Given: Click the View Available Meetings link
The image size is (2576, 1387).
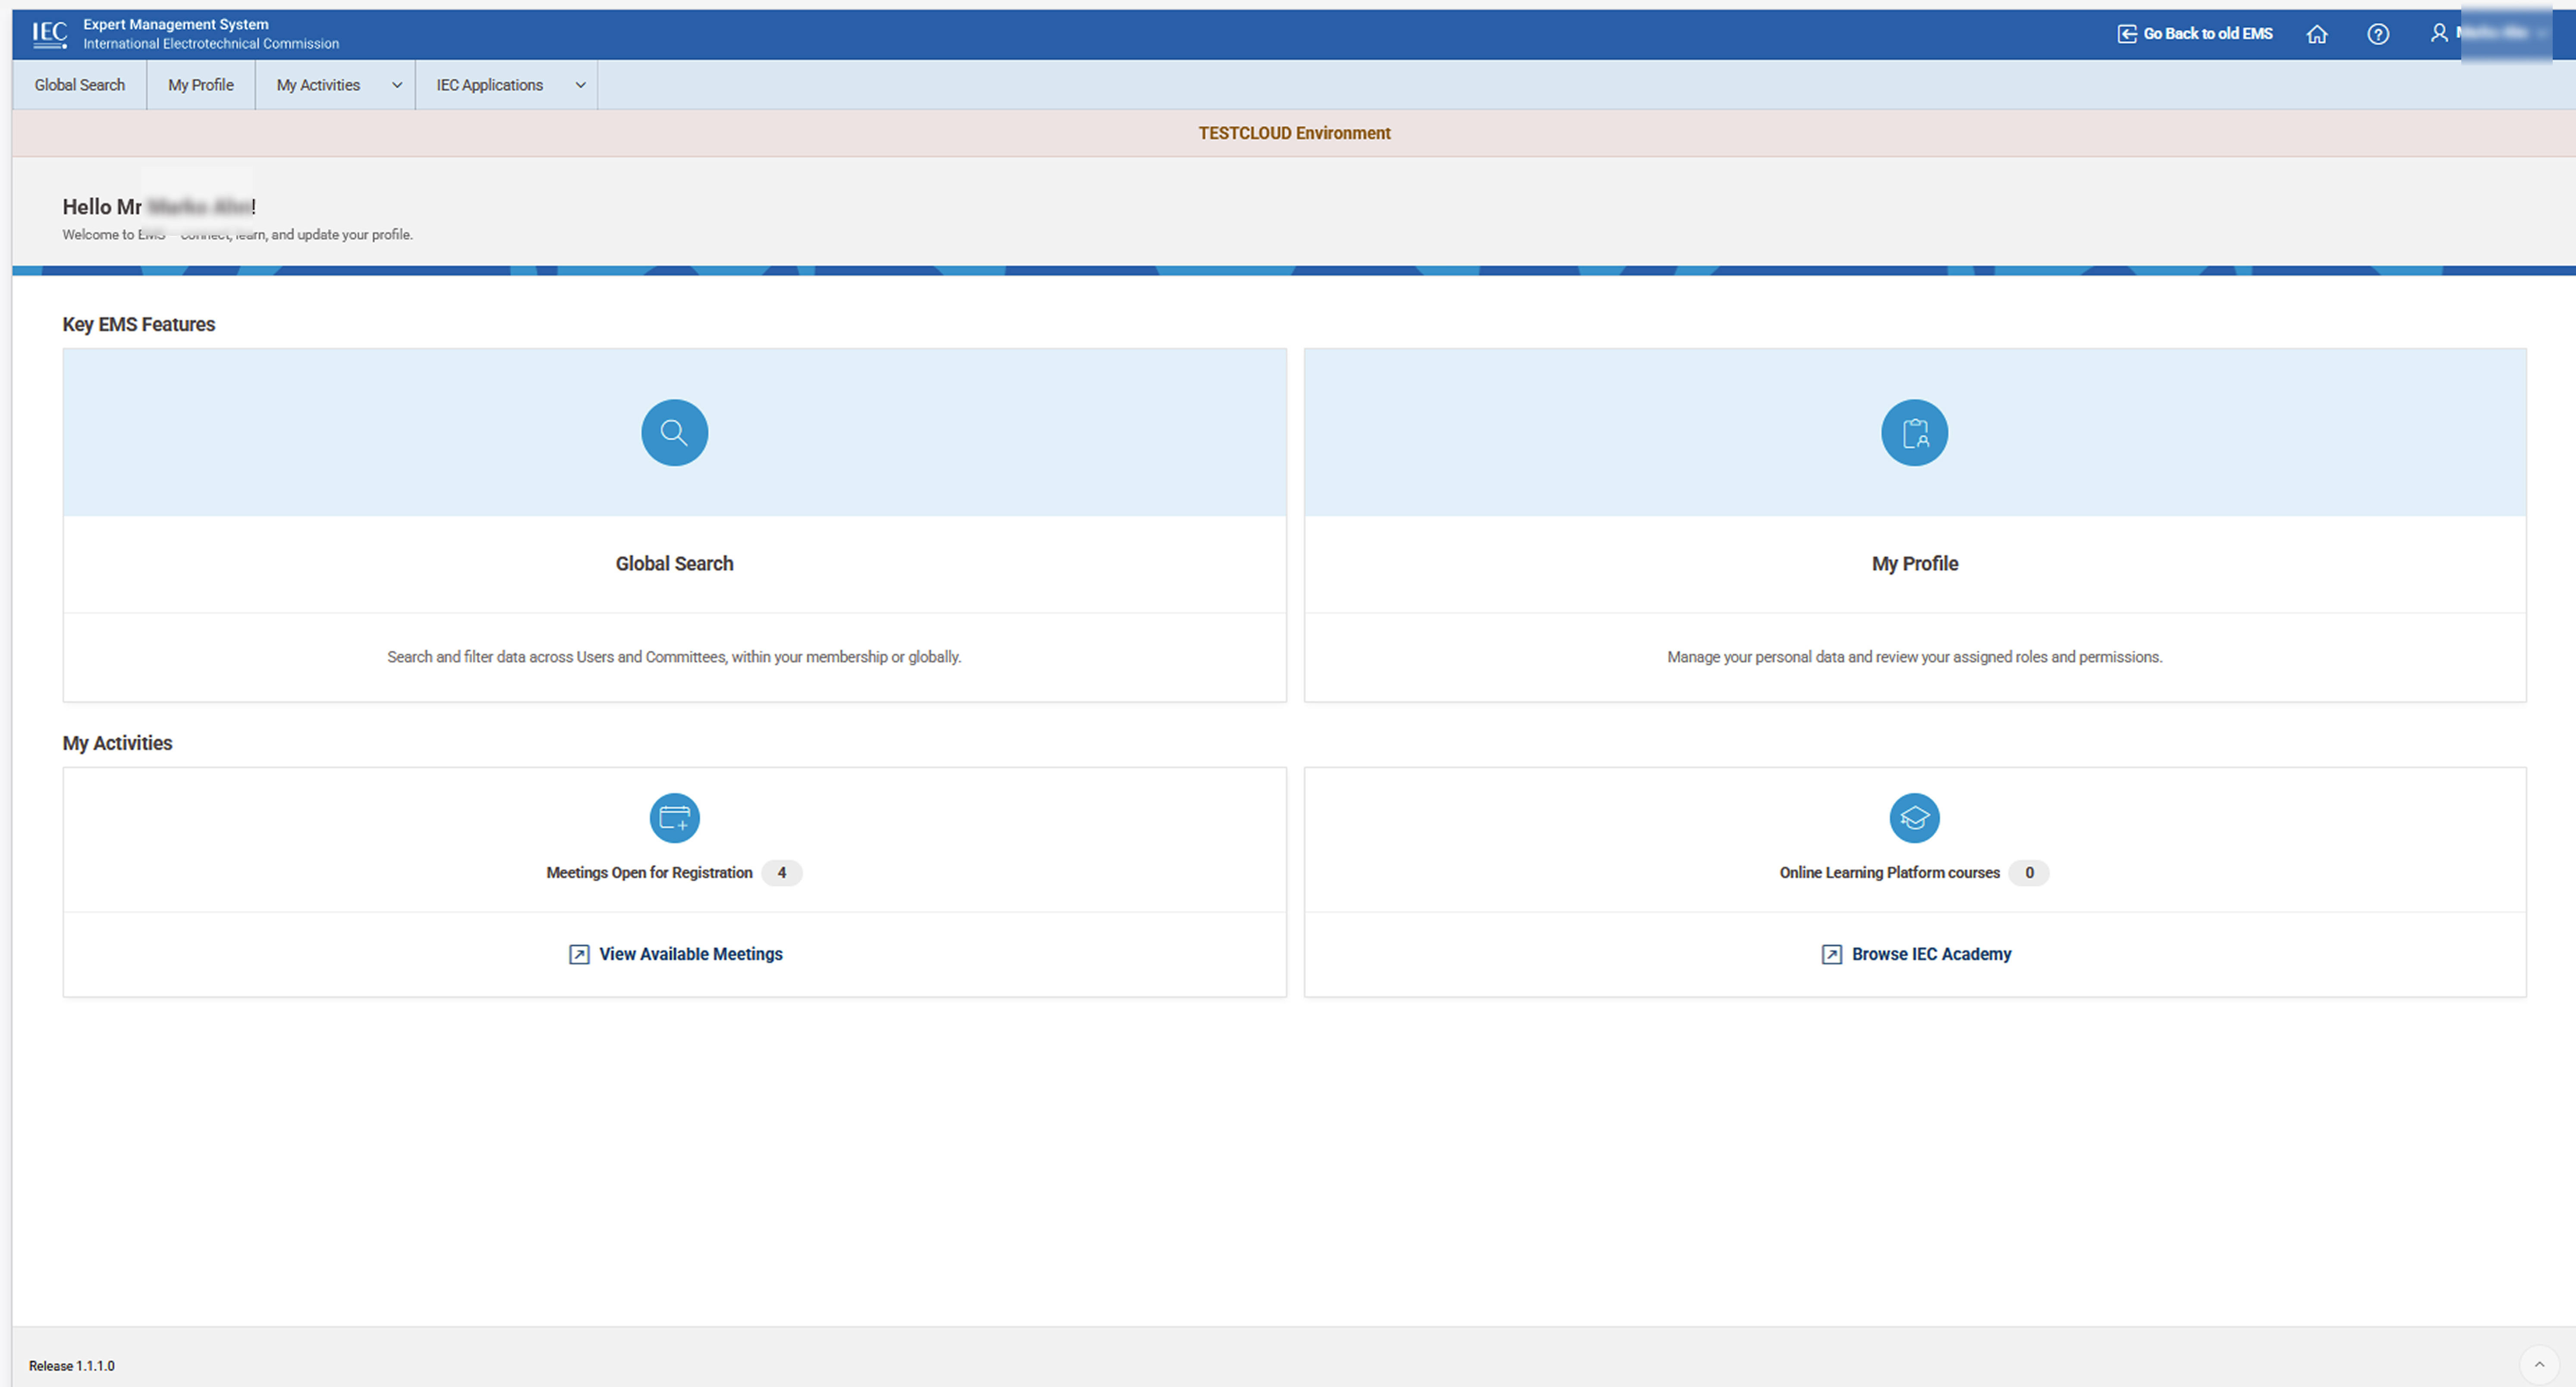Looking at the screenshot, I should click(x=690, y=953).
